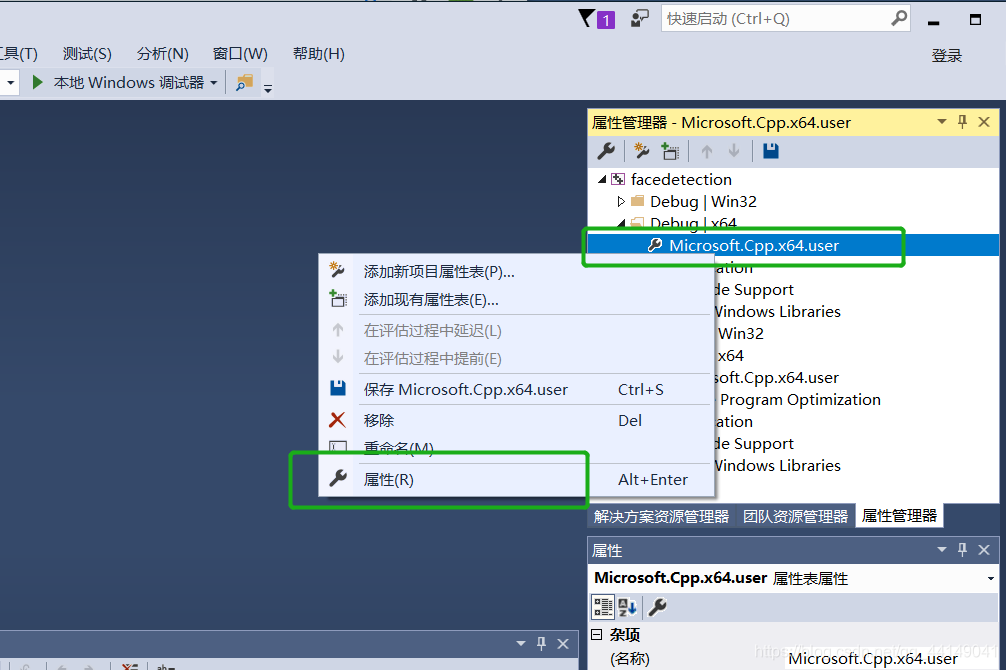Select the Whole Program Optimization tree item

(x=800, y=400)
